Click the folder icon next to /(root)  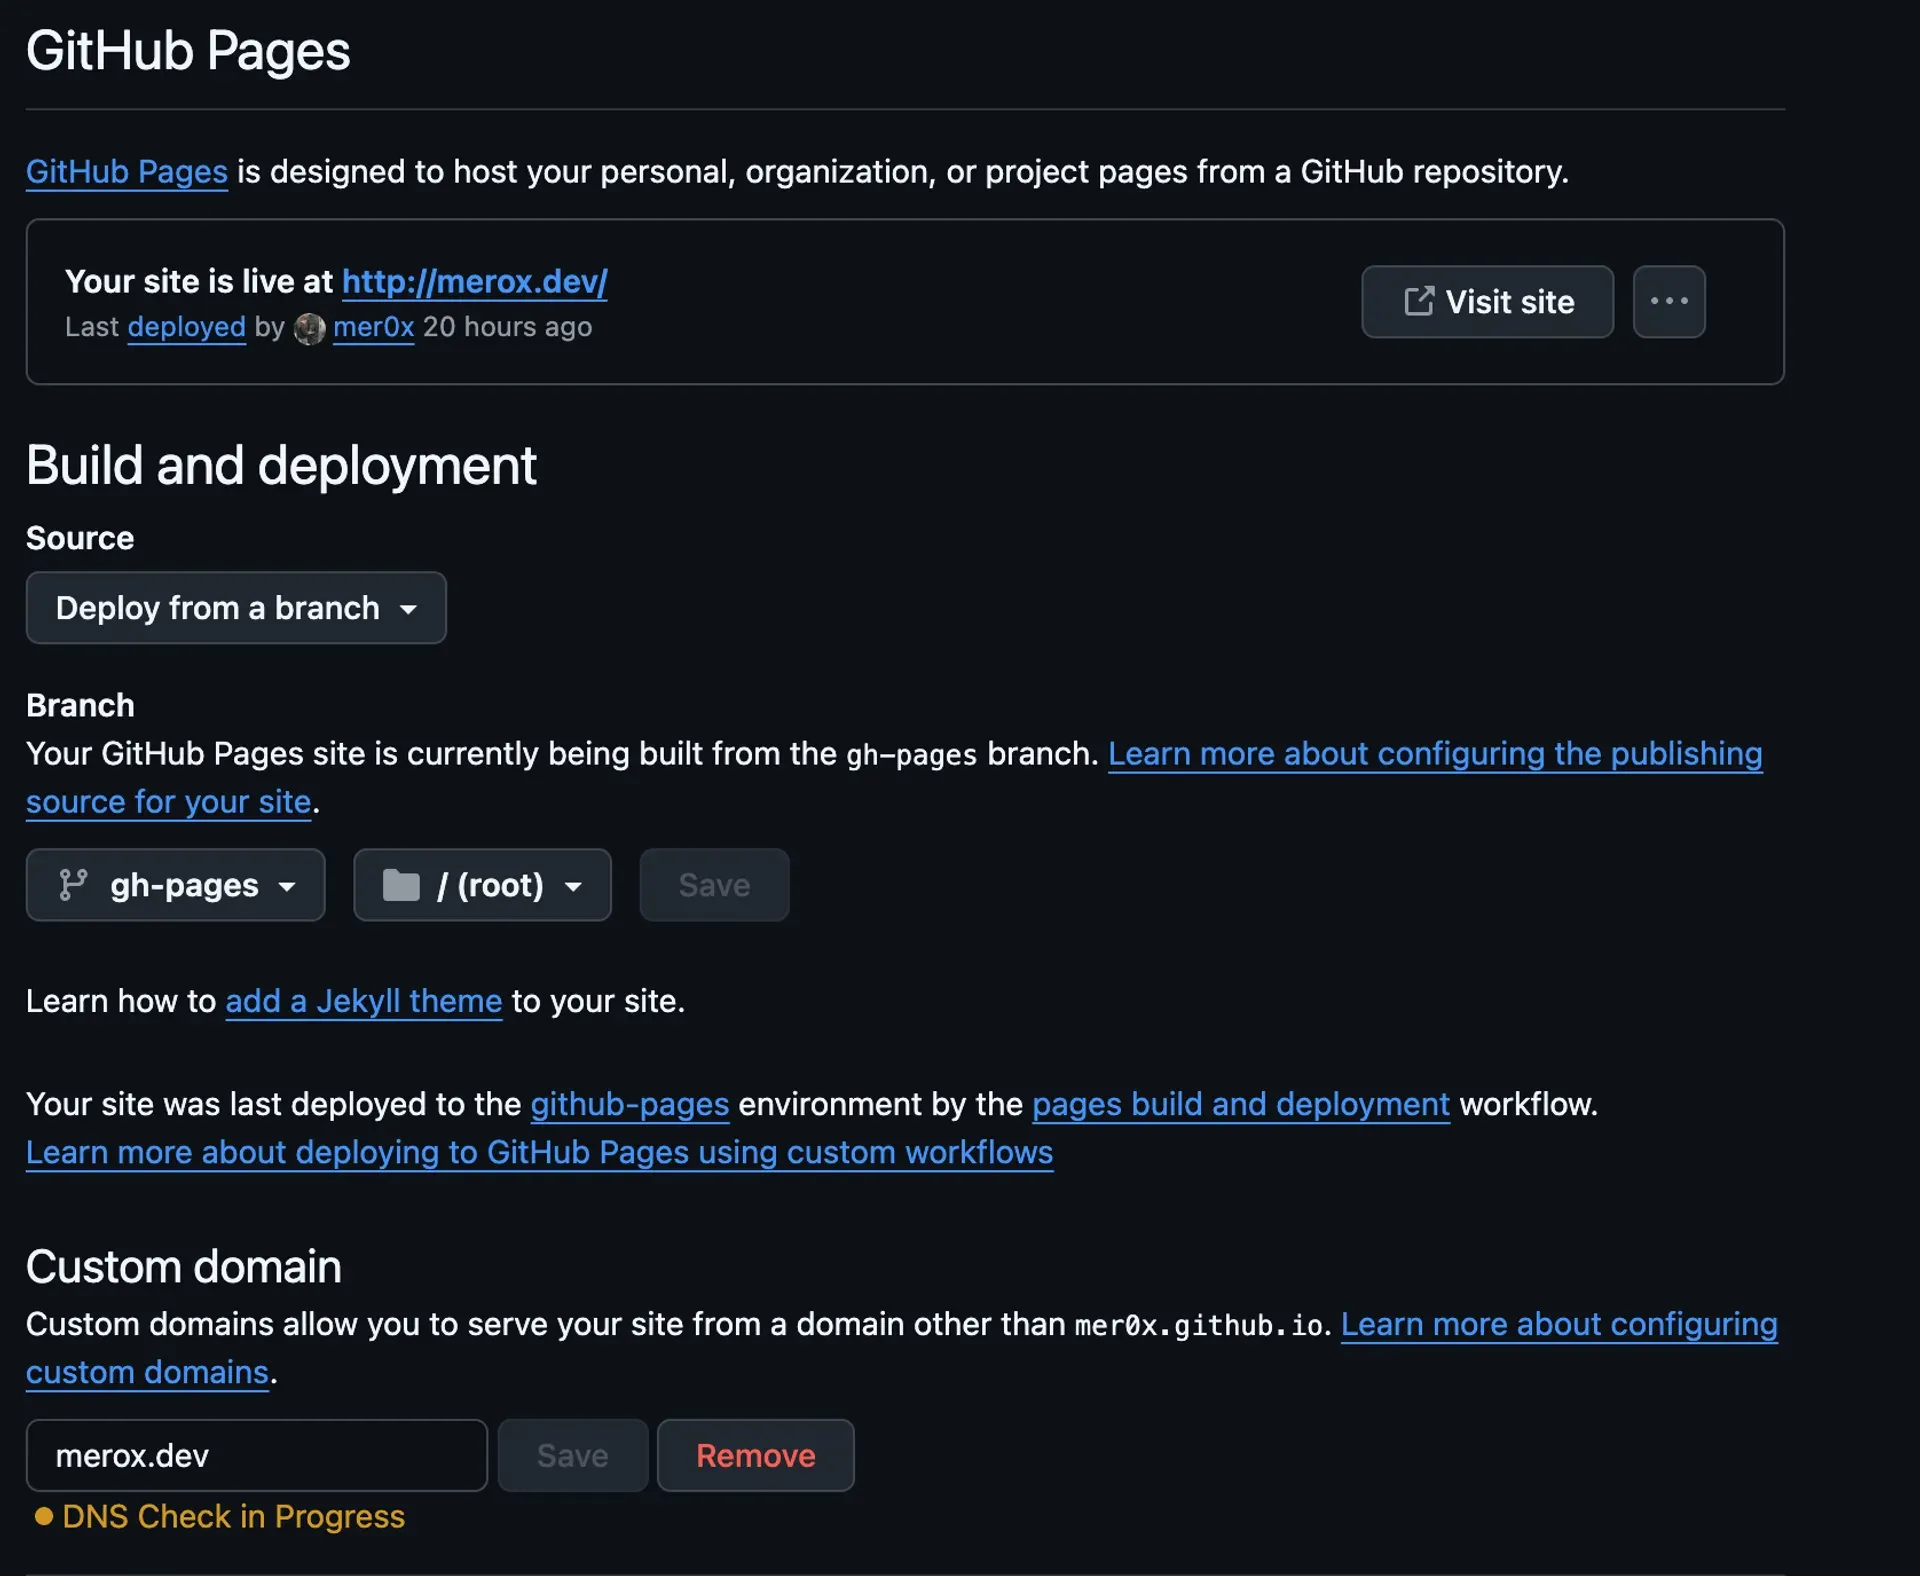(x=402, y=884)
